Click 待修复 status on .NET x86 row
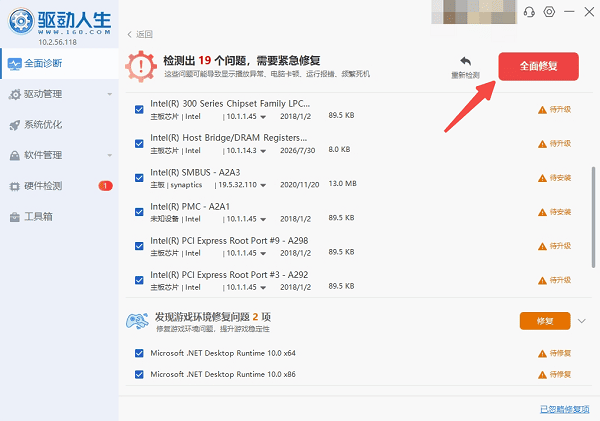The width and height of the screenshot is (600, 421). [x=560, y=374]
